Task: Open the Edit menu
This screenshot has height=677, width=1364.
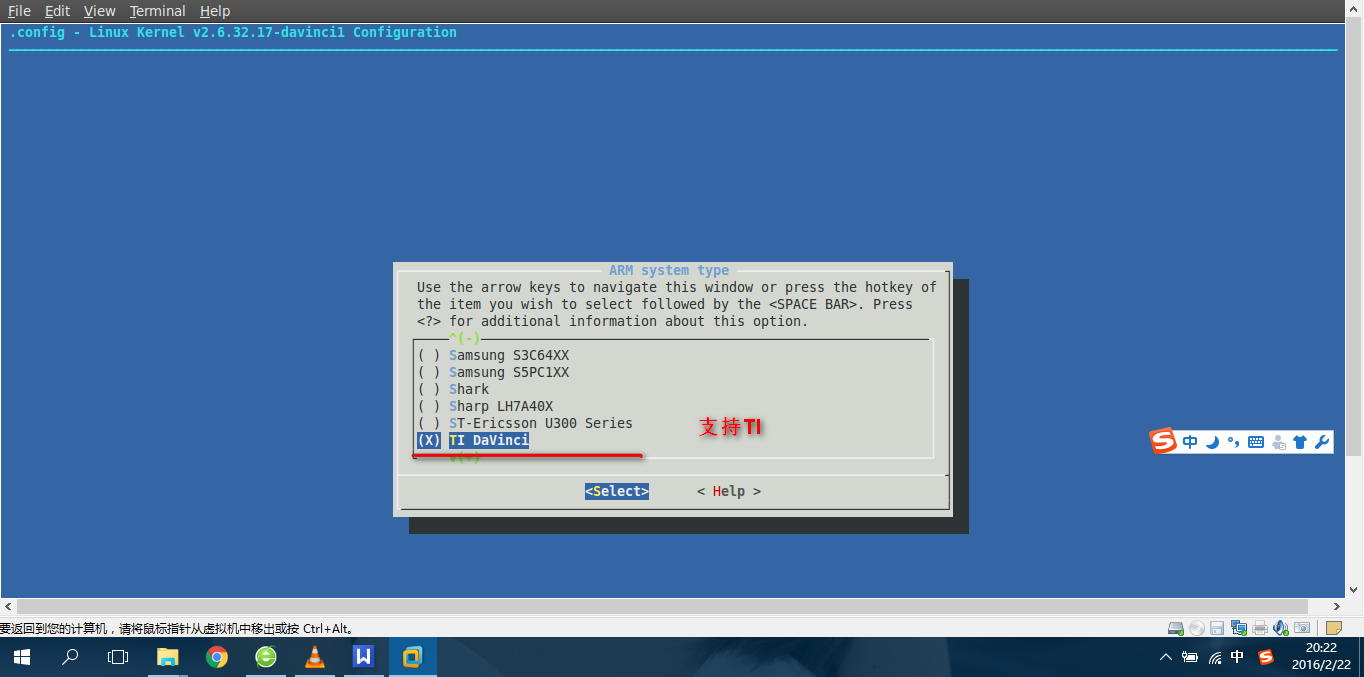Action: 57,11
